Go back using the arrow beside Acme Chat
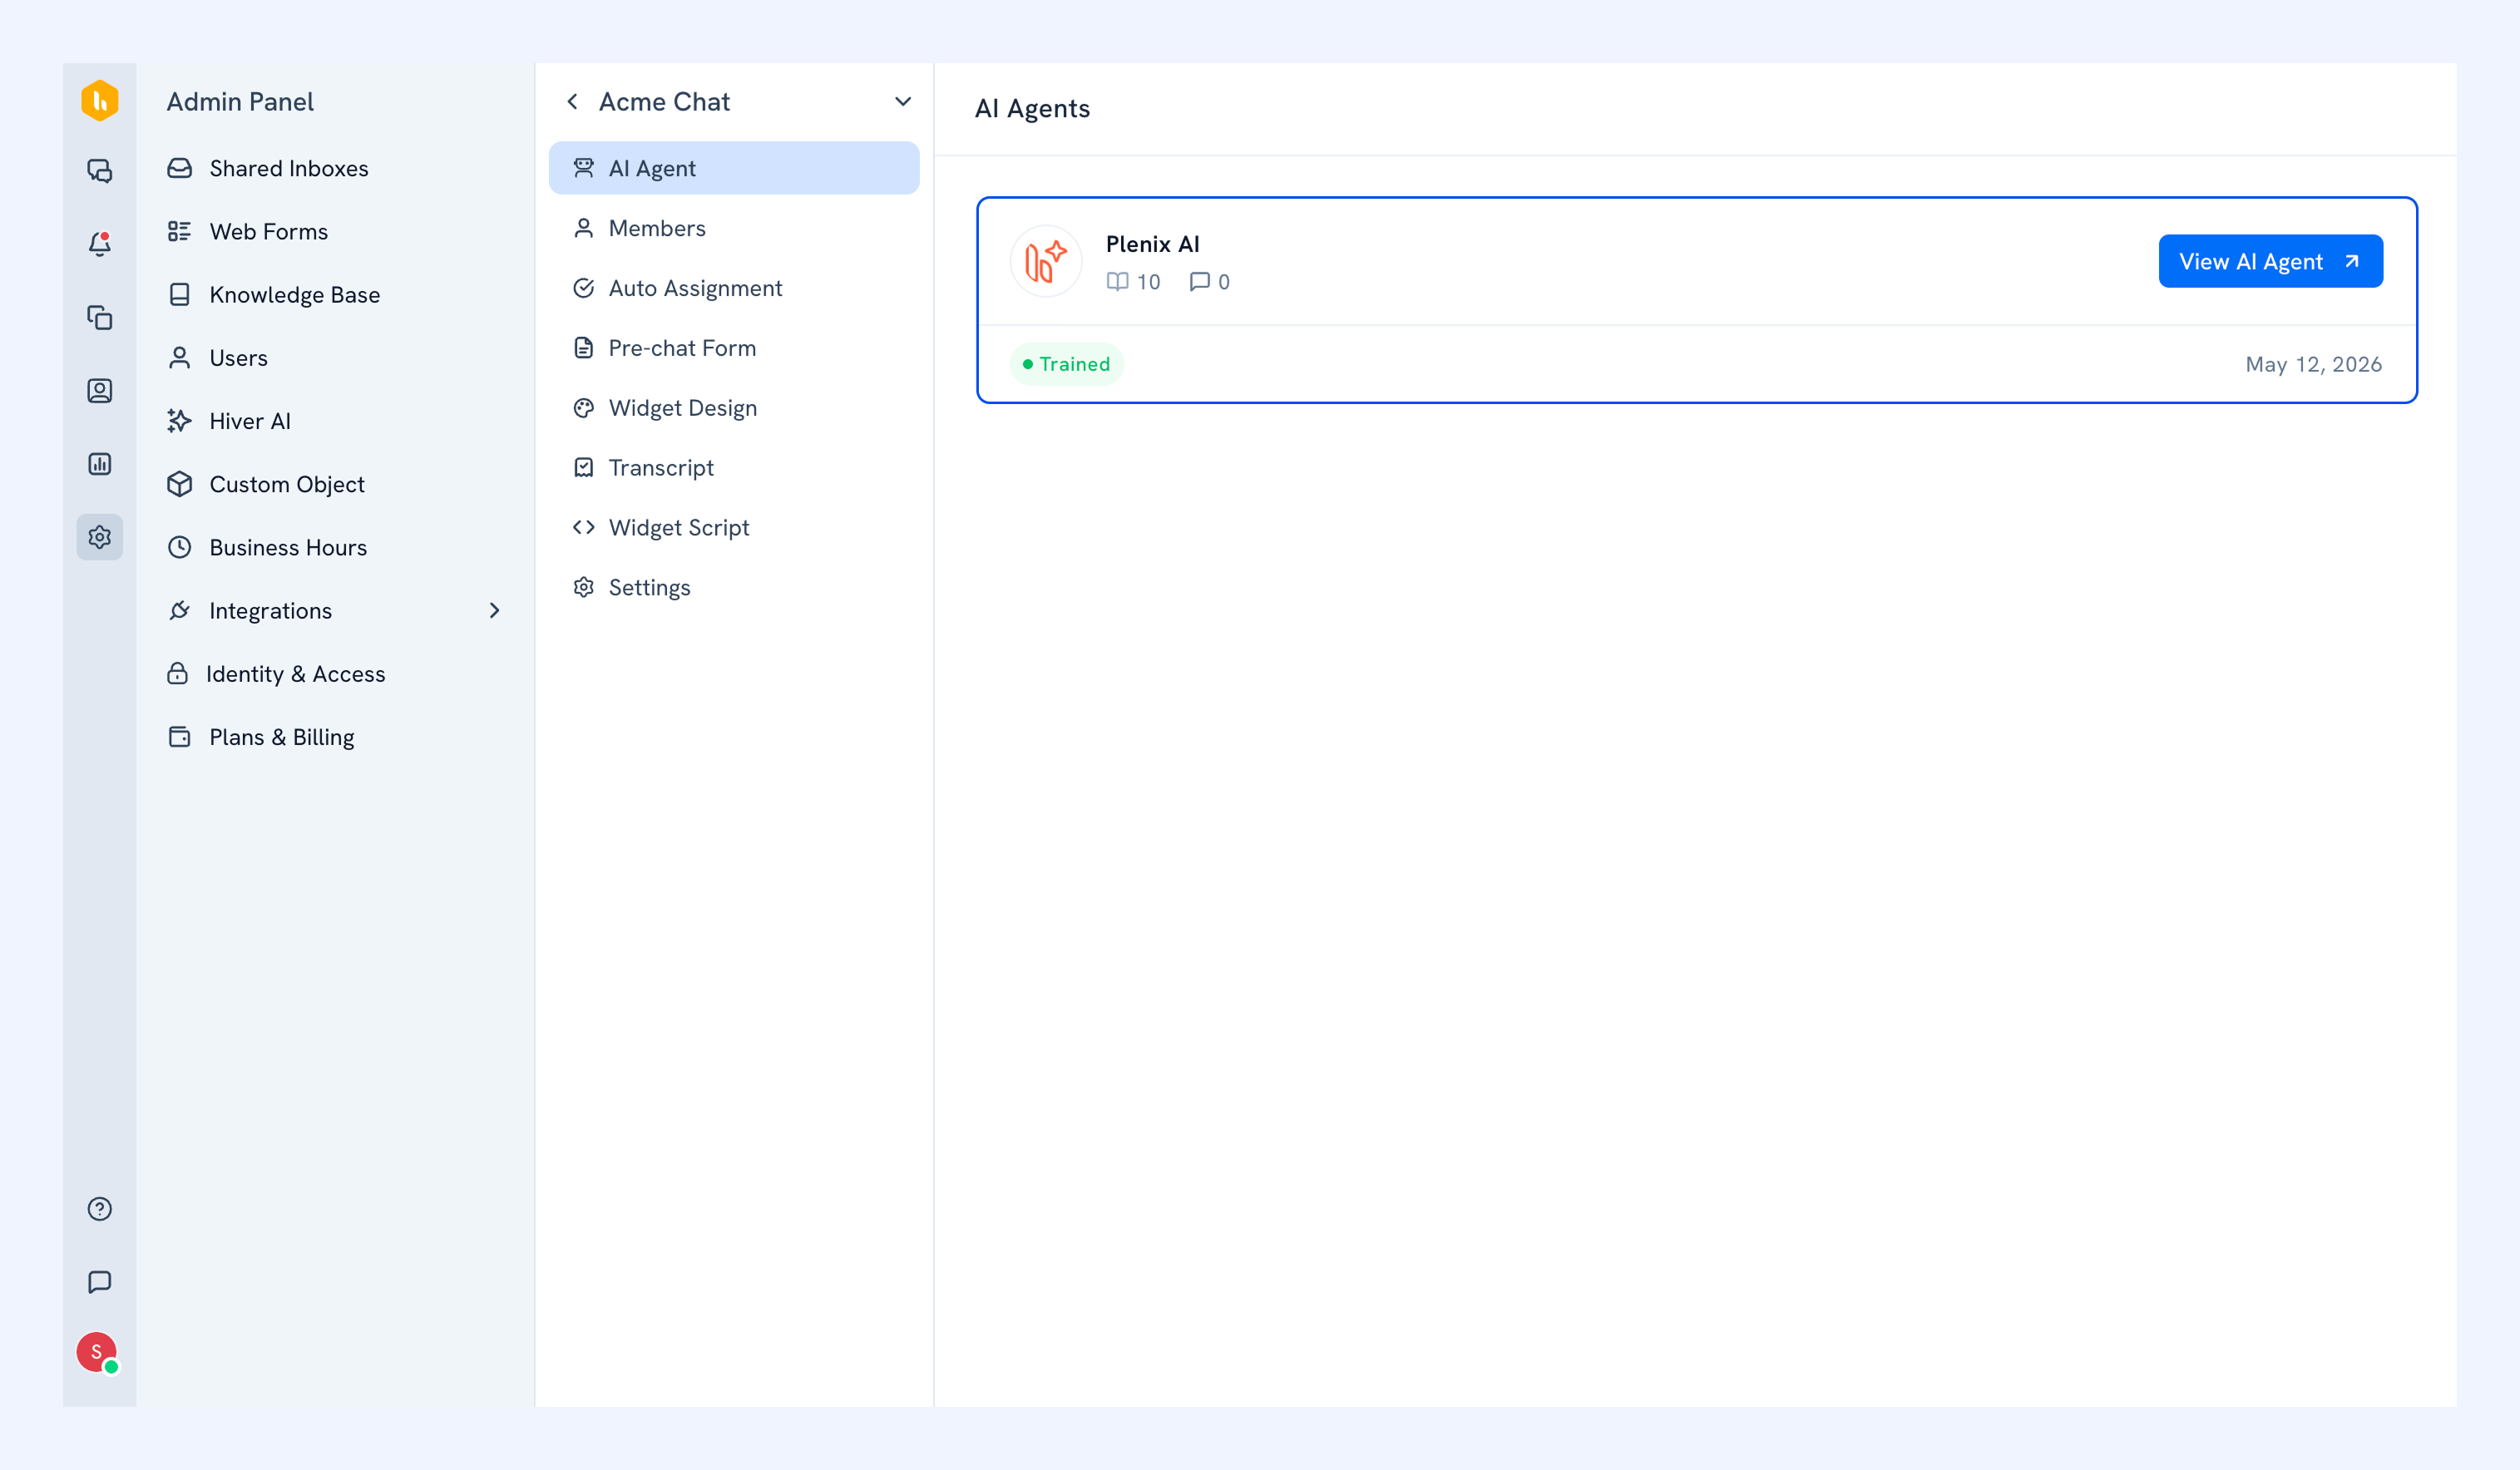The height and width of the screenshot is (1470, 2520). coord(572,102)
